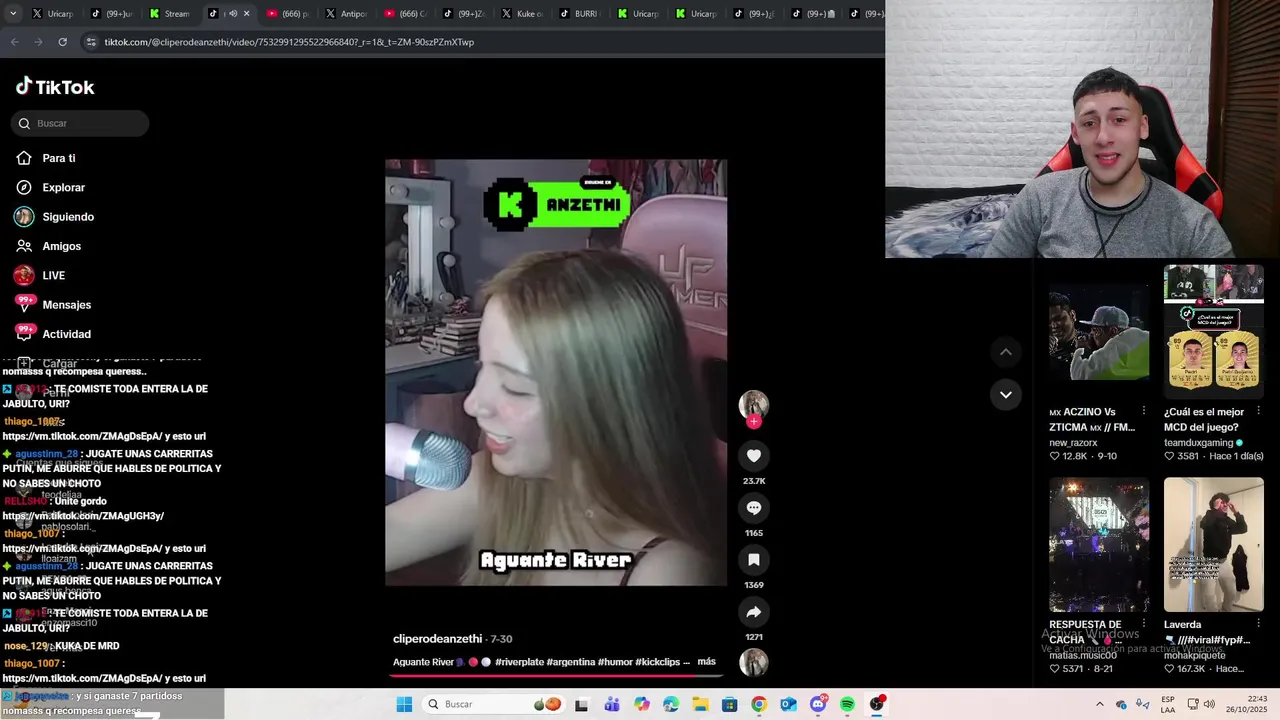Reload the page with refresh icon

coord(62,42)
